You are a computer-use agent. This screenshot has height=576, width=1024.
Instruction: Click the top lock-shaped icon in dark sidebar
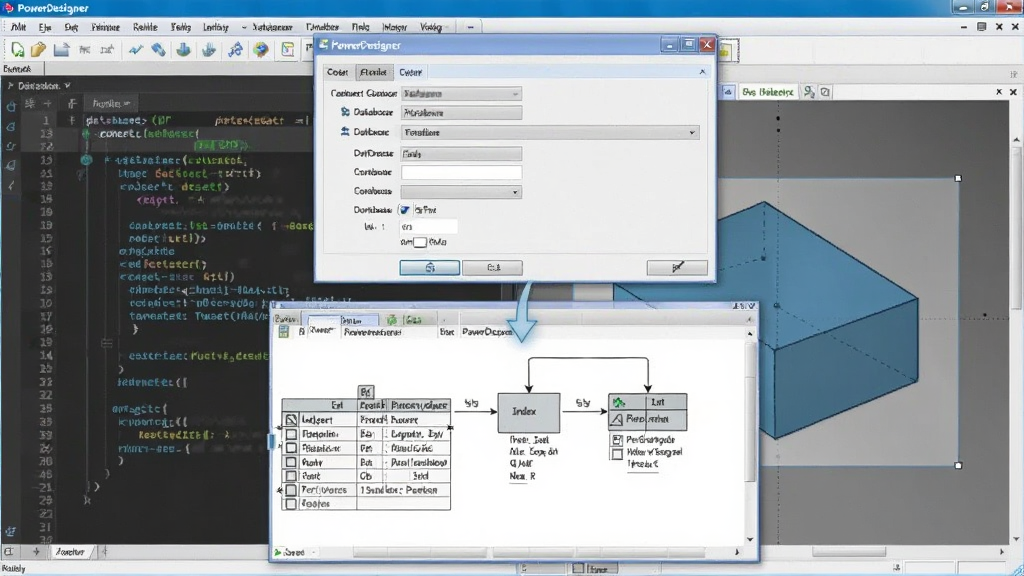pos(11,106)
